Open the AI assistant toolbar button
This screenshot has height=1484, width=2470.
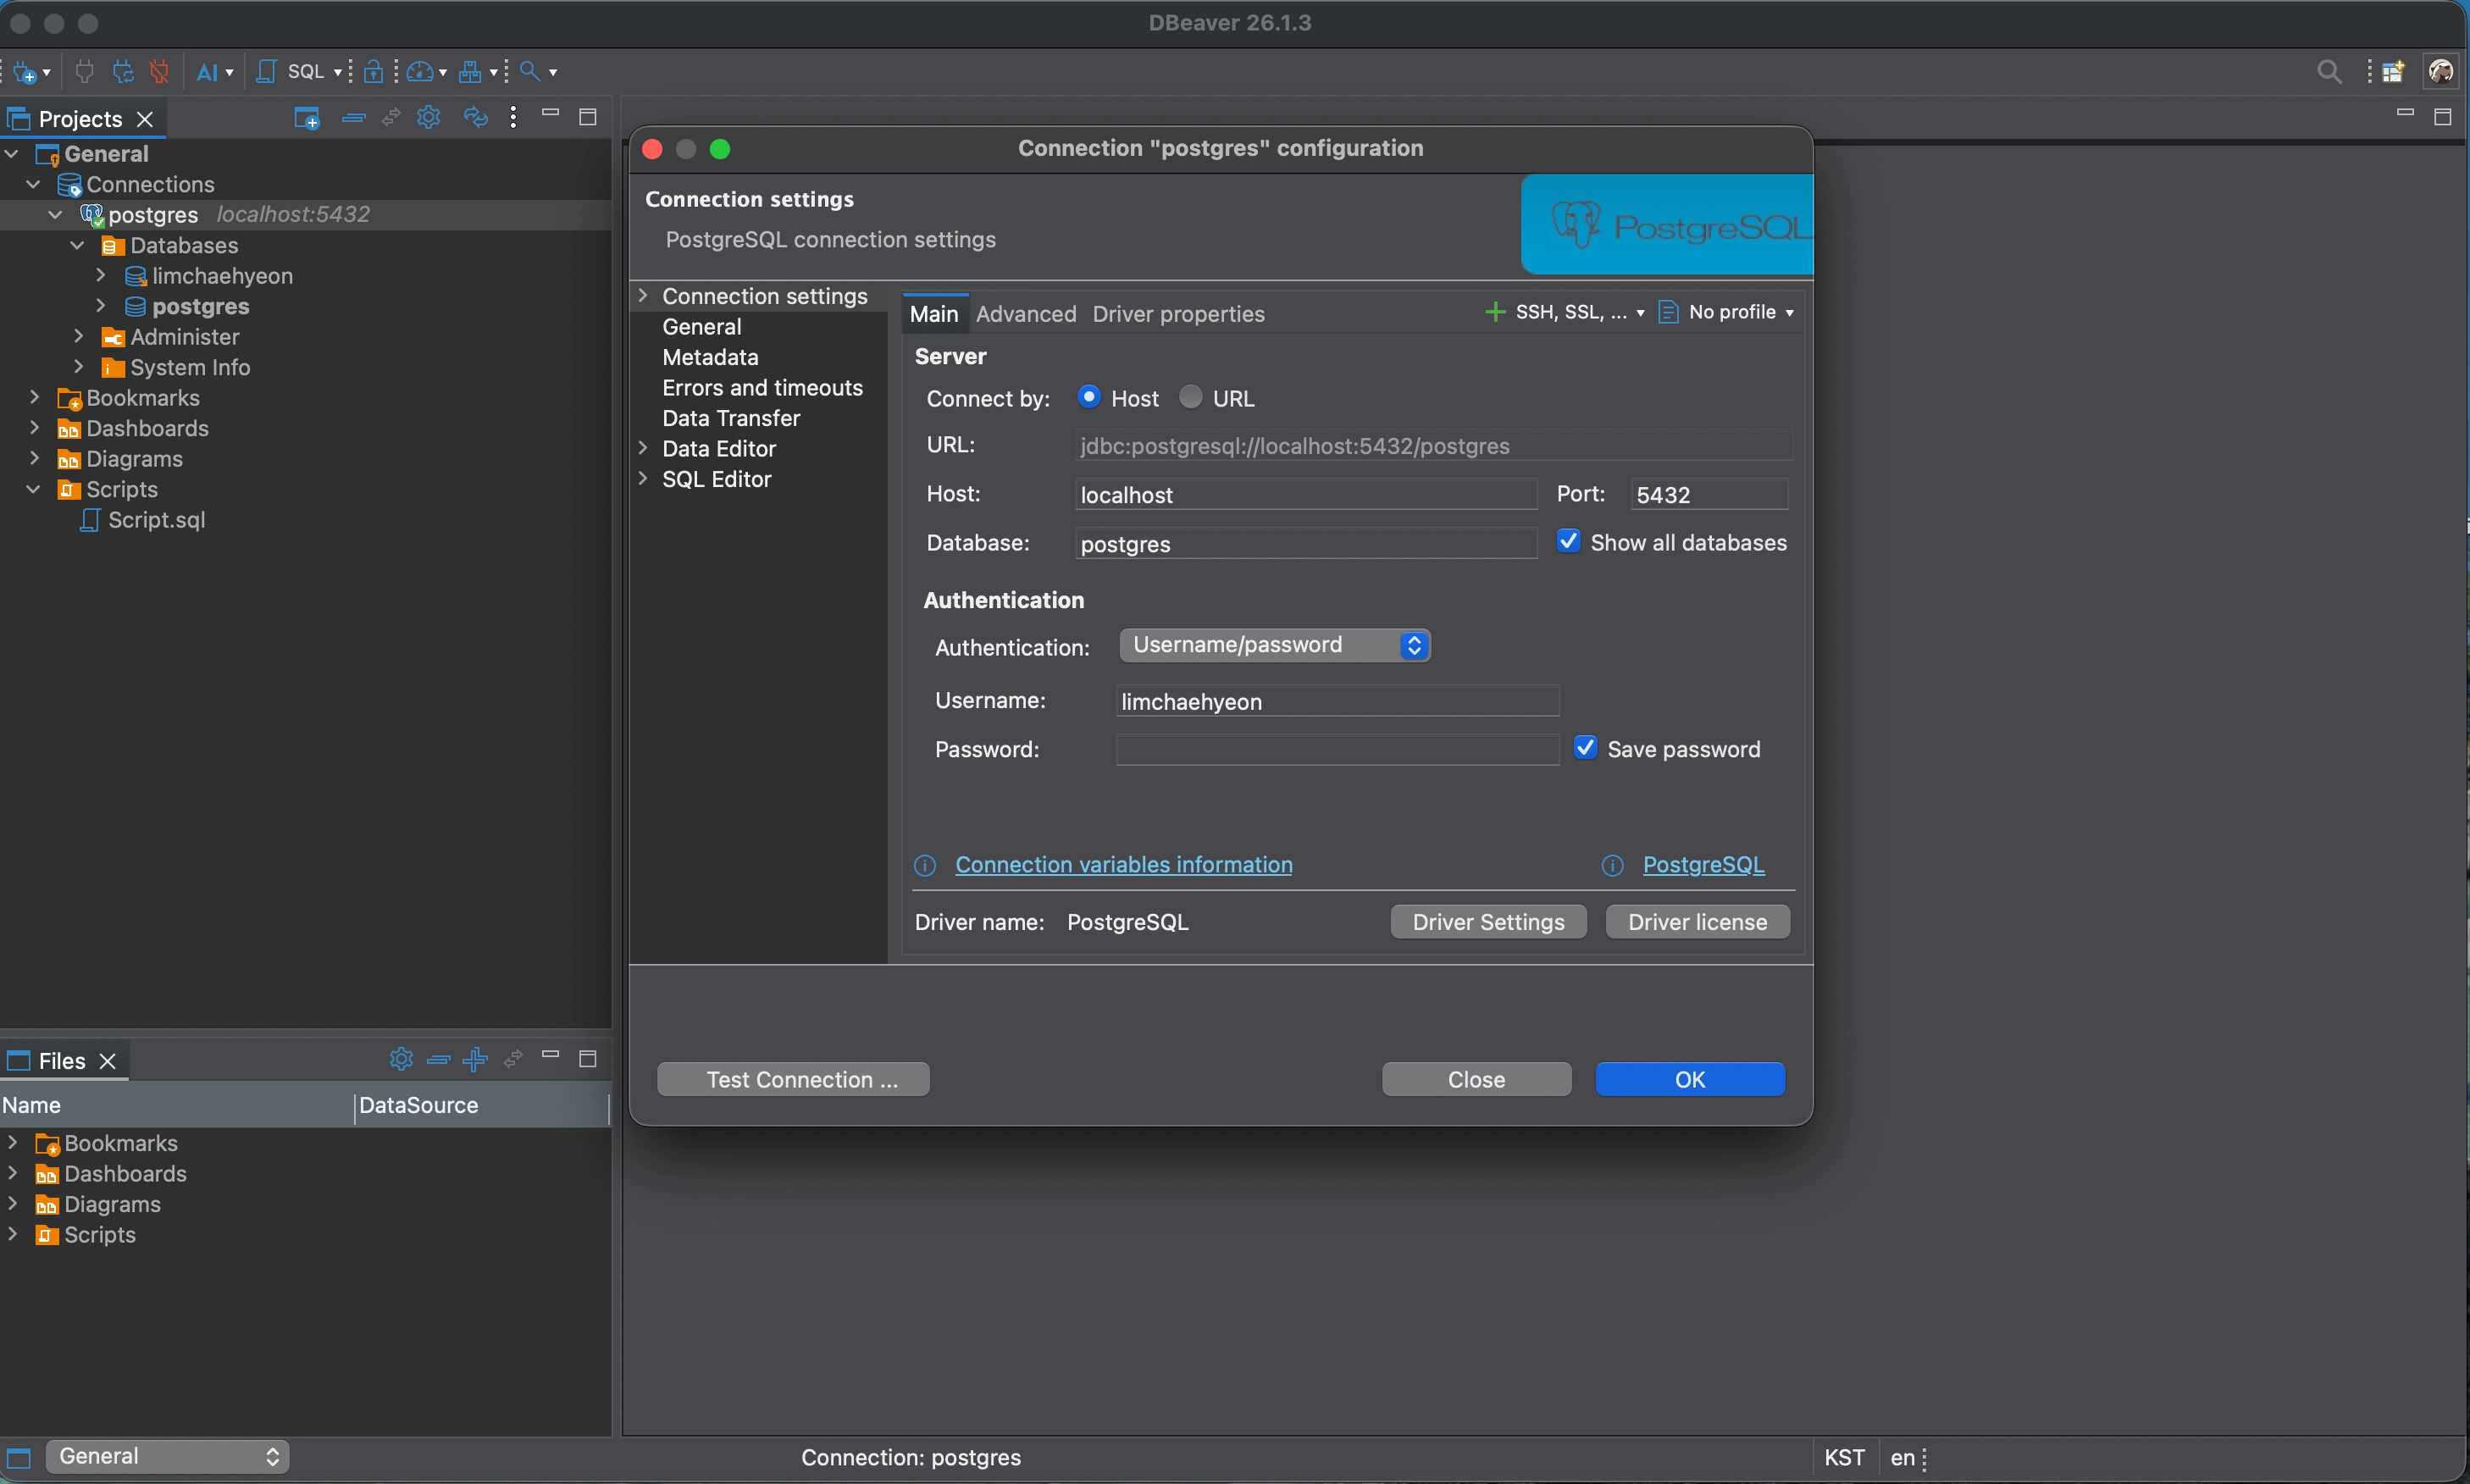(207, 72)
